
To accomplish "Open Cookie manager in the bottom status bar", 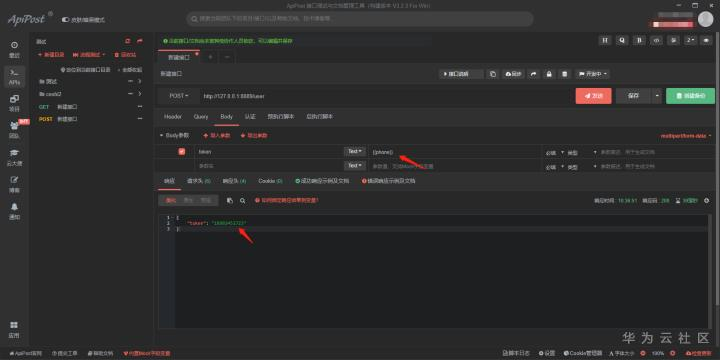I will pos(583,354).
